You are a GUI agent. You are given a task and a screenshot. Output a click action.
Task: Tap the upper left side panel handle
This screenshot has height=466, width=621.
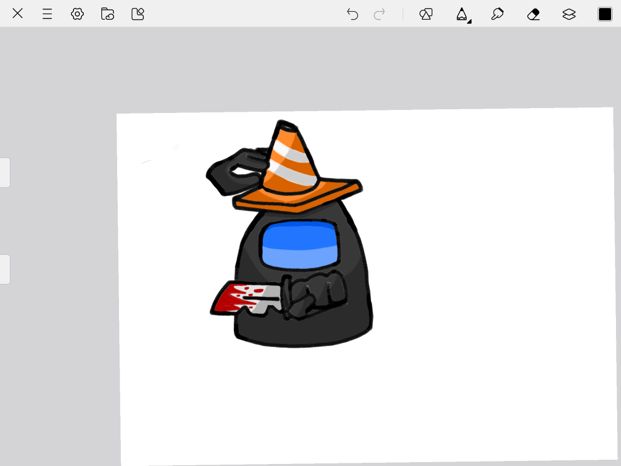(4, 172)
